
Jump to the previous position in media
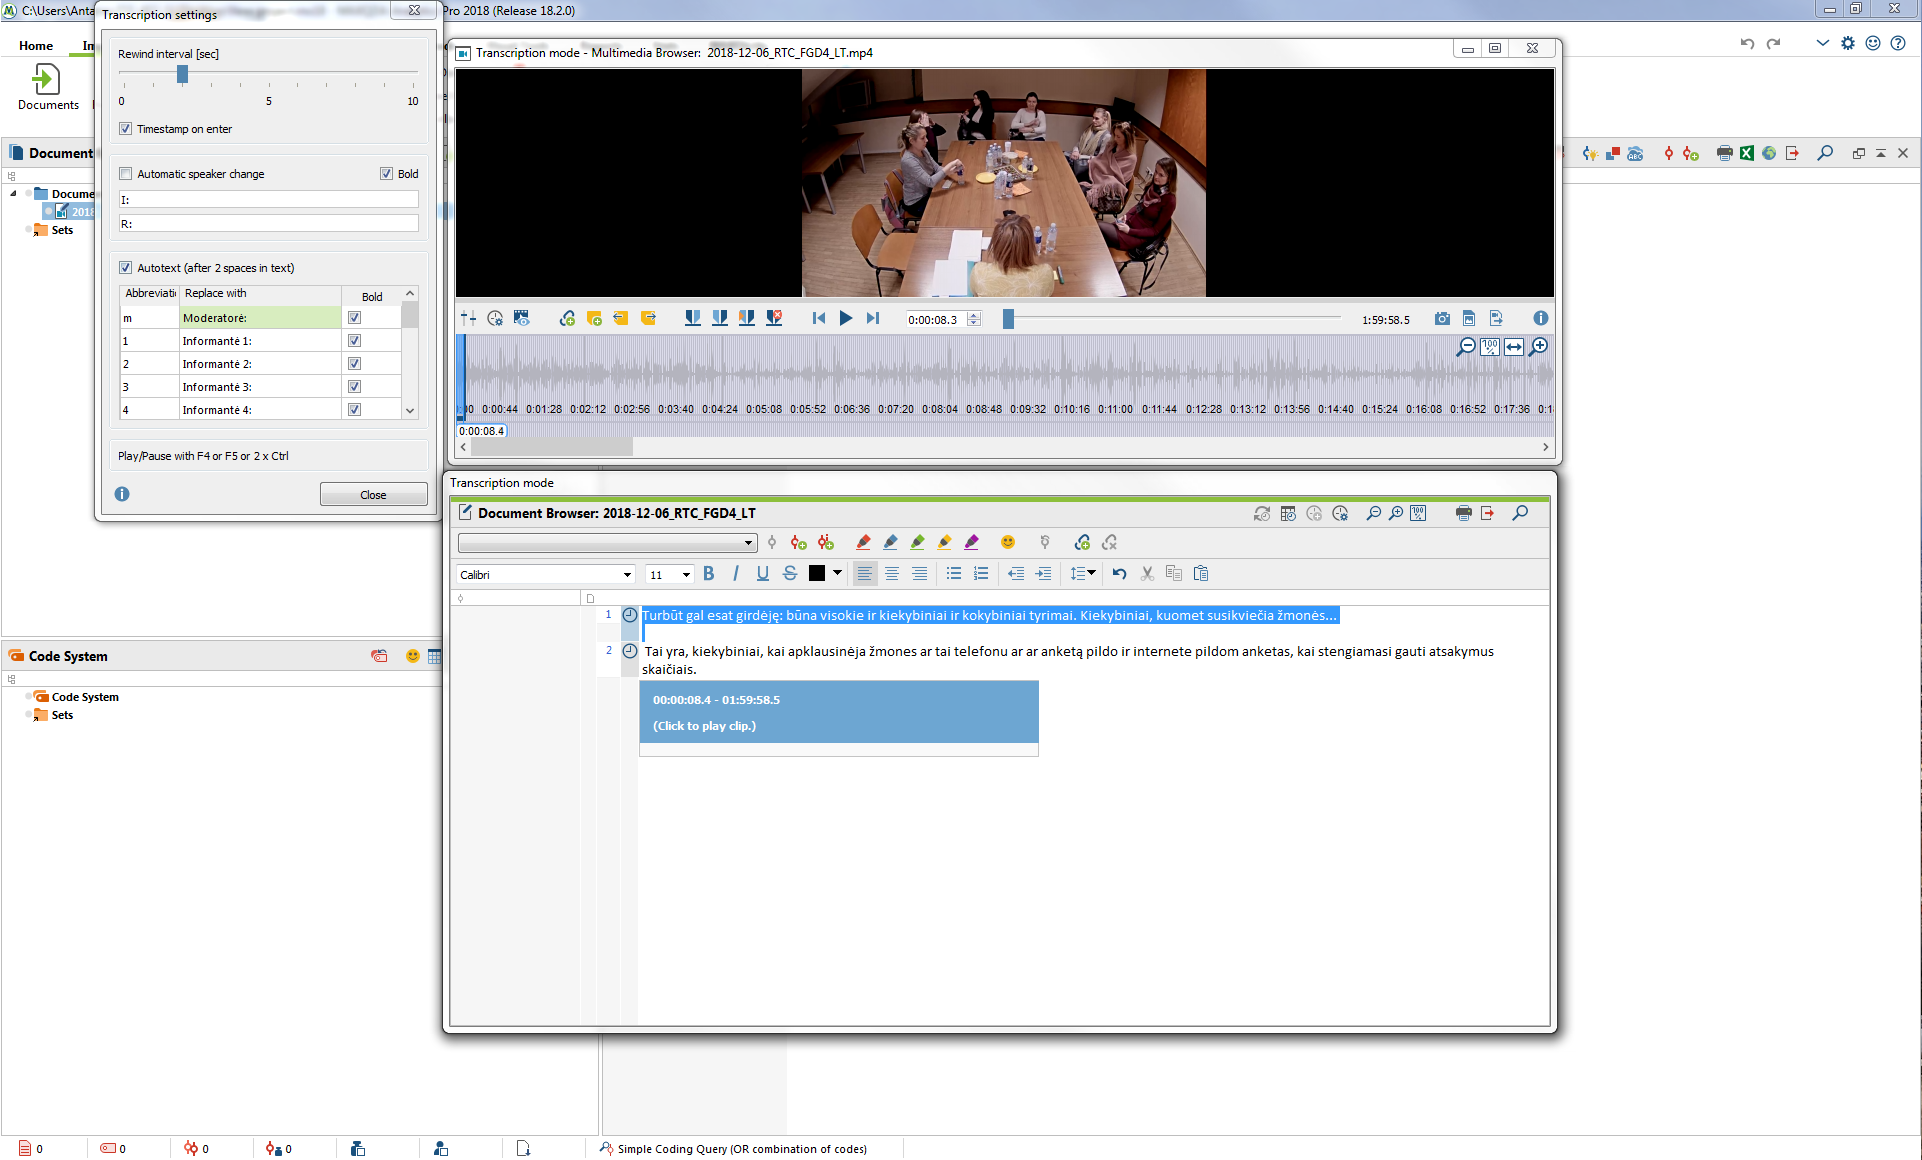819,318
